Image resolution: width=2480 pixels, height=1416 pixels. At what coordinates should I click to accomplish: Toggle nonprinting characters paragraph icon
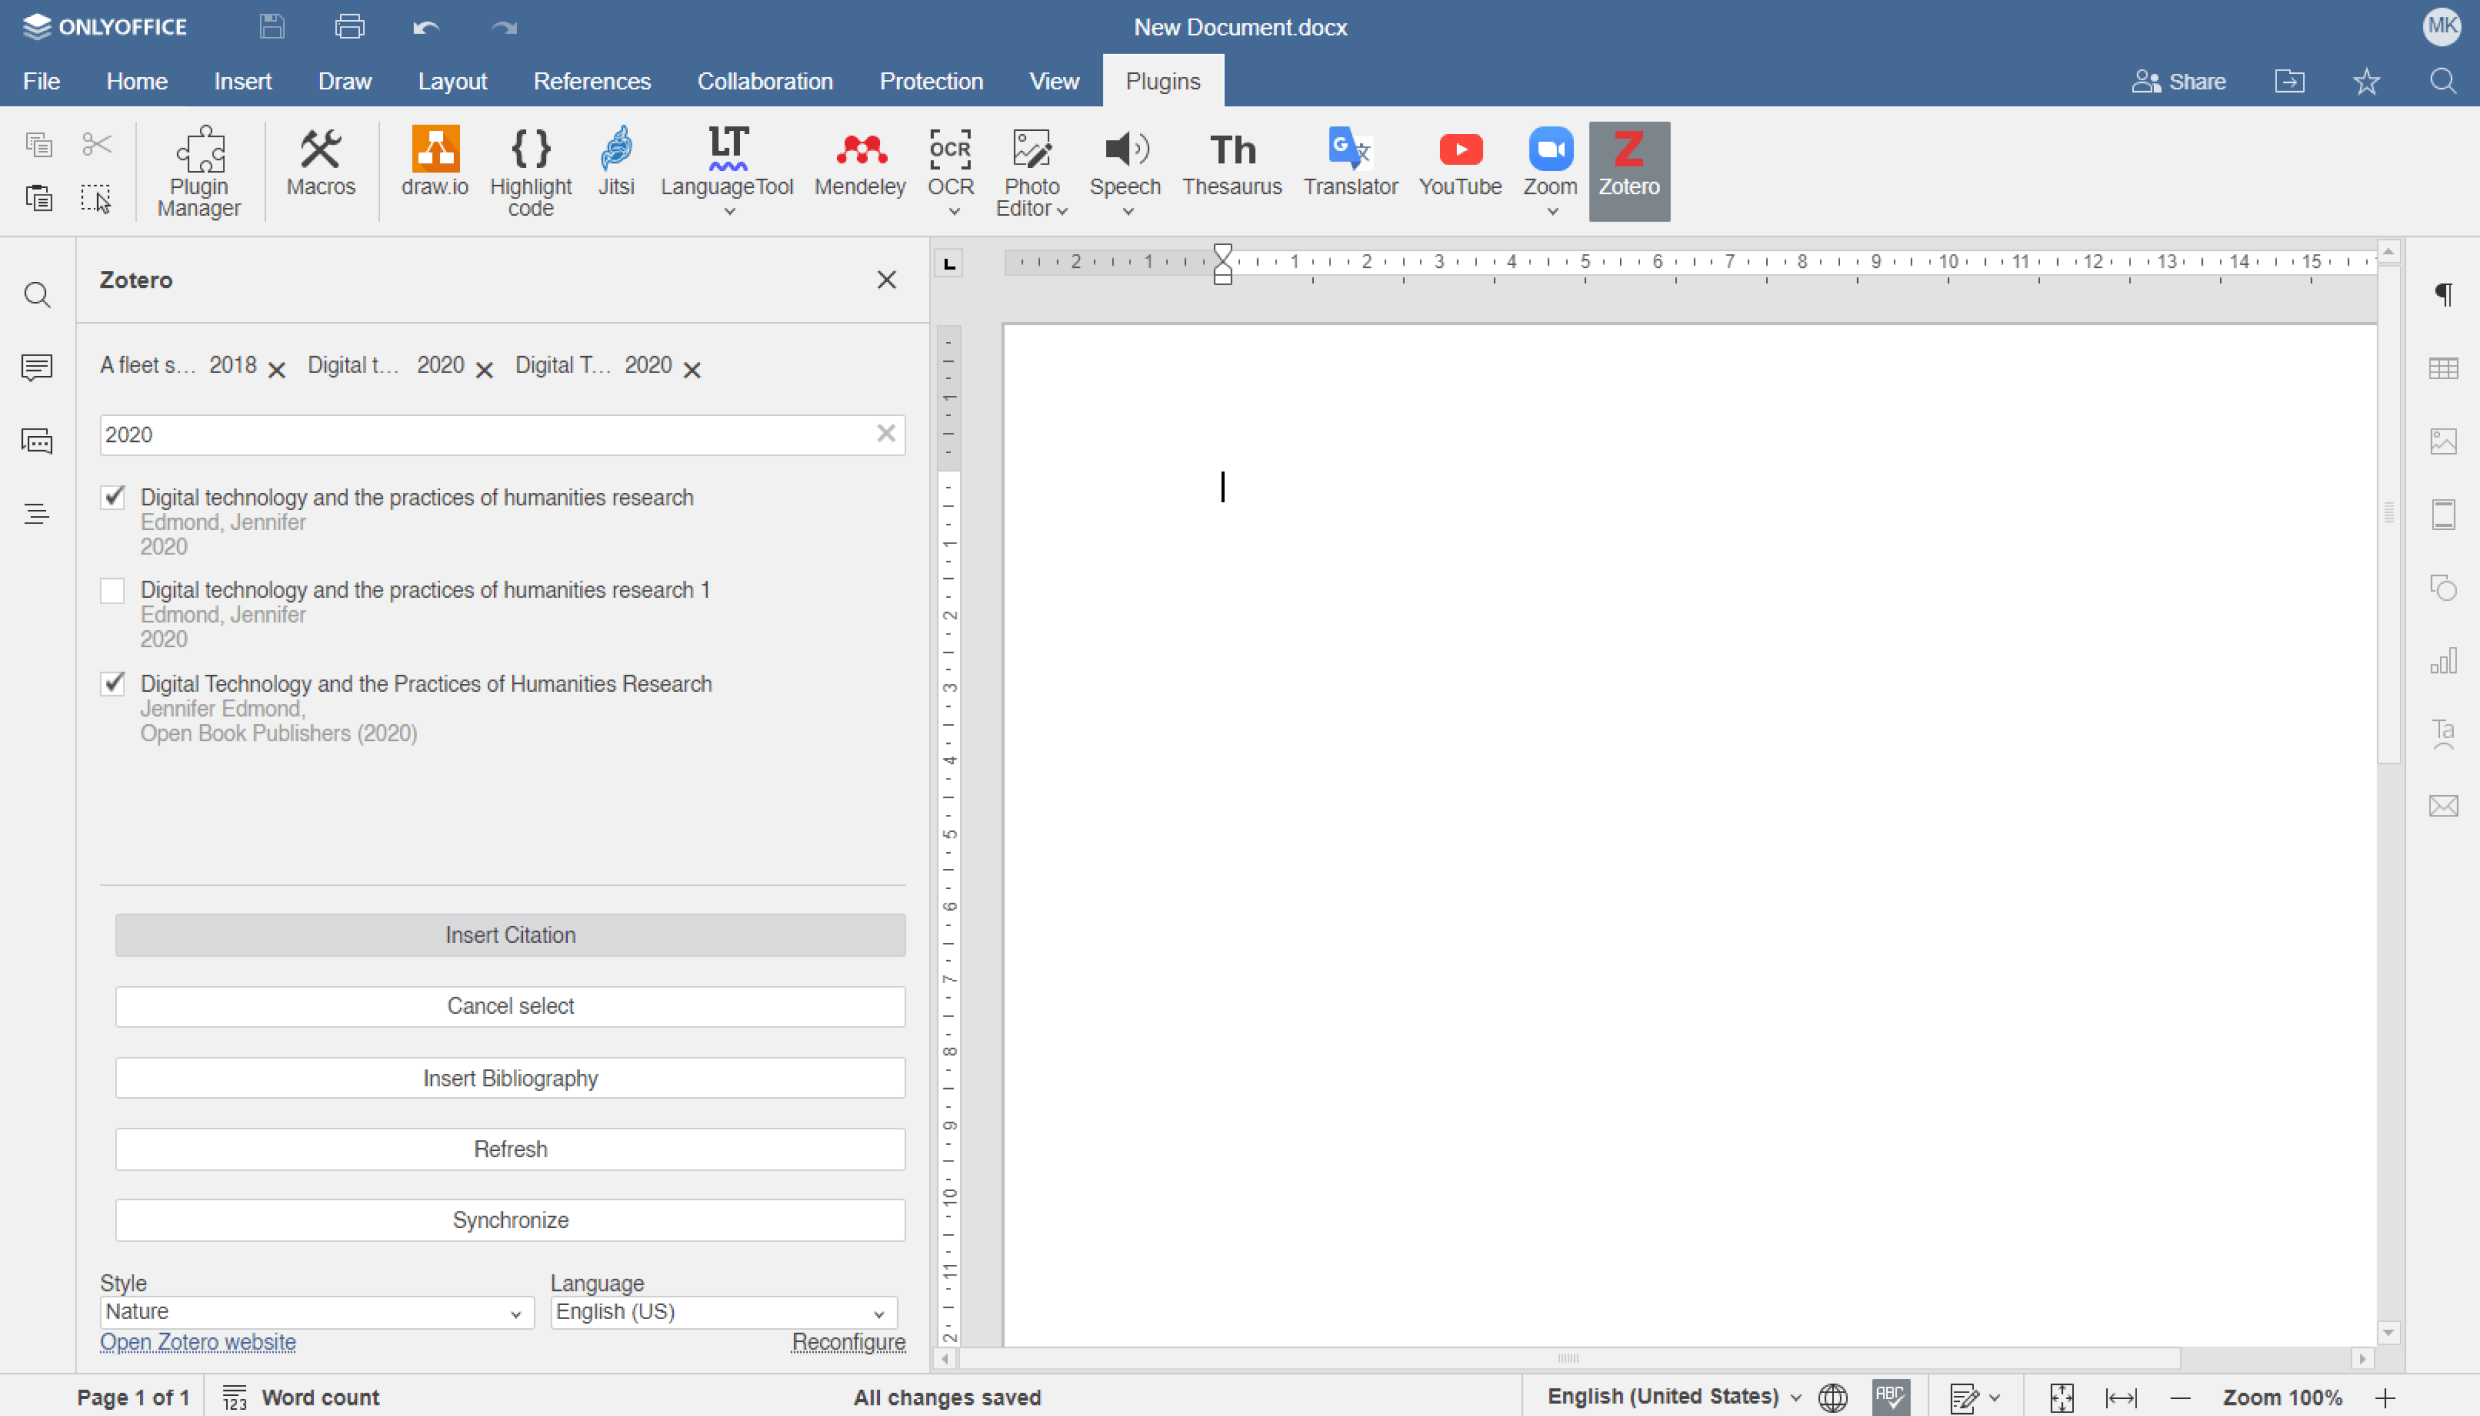pyautogui.click(x=2443, y=295)
